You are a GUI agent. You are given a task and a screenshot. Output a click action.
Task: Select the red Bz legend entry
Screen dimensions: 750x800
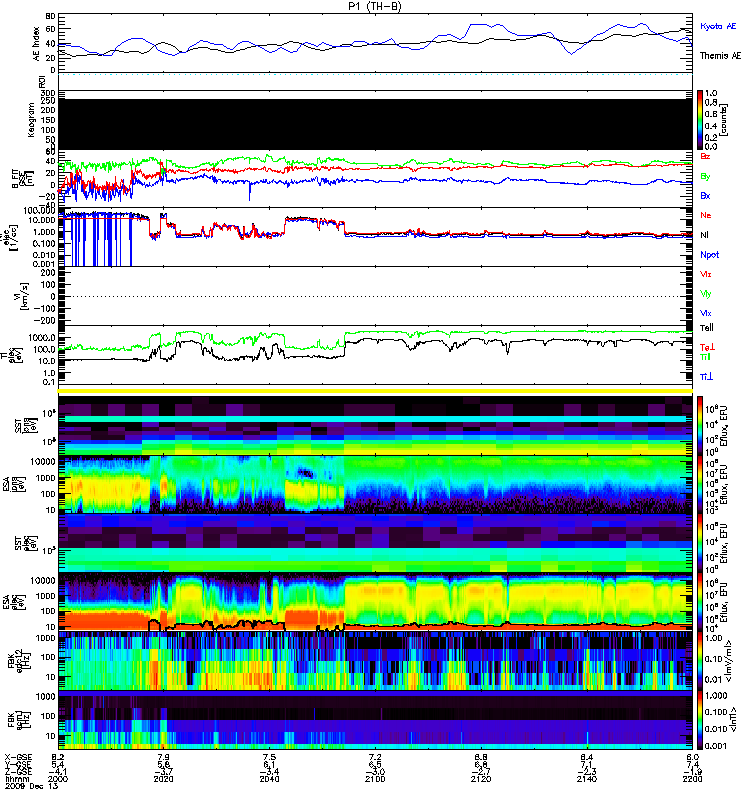coord(705,156)
